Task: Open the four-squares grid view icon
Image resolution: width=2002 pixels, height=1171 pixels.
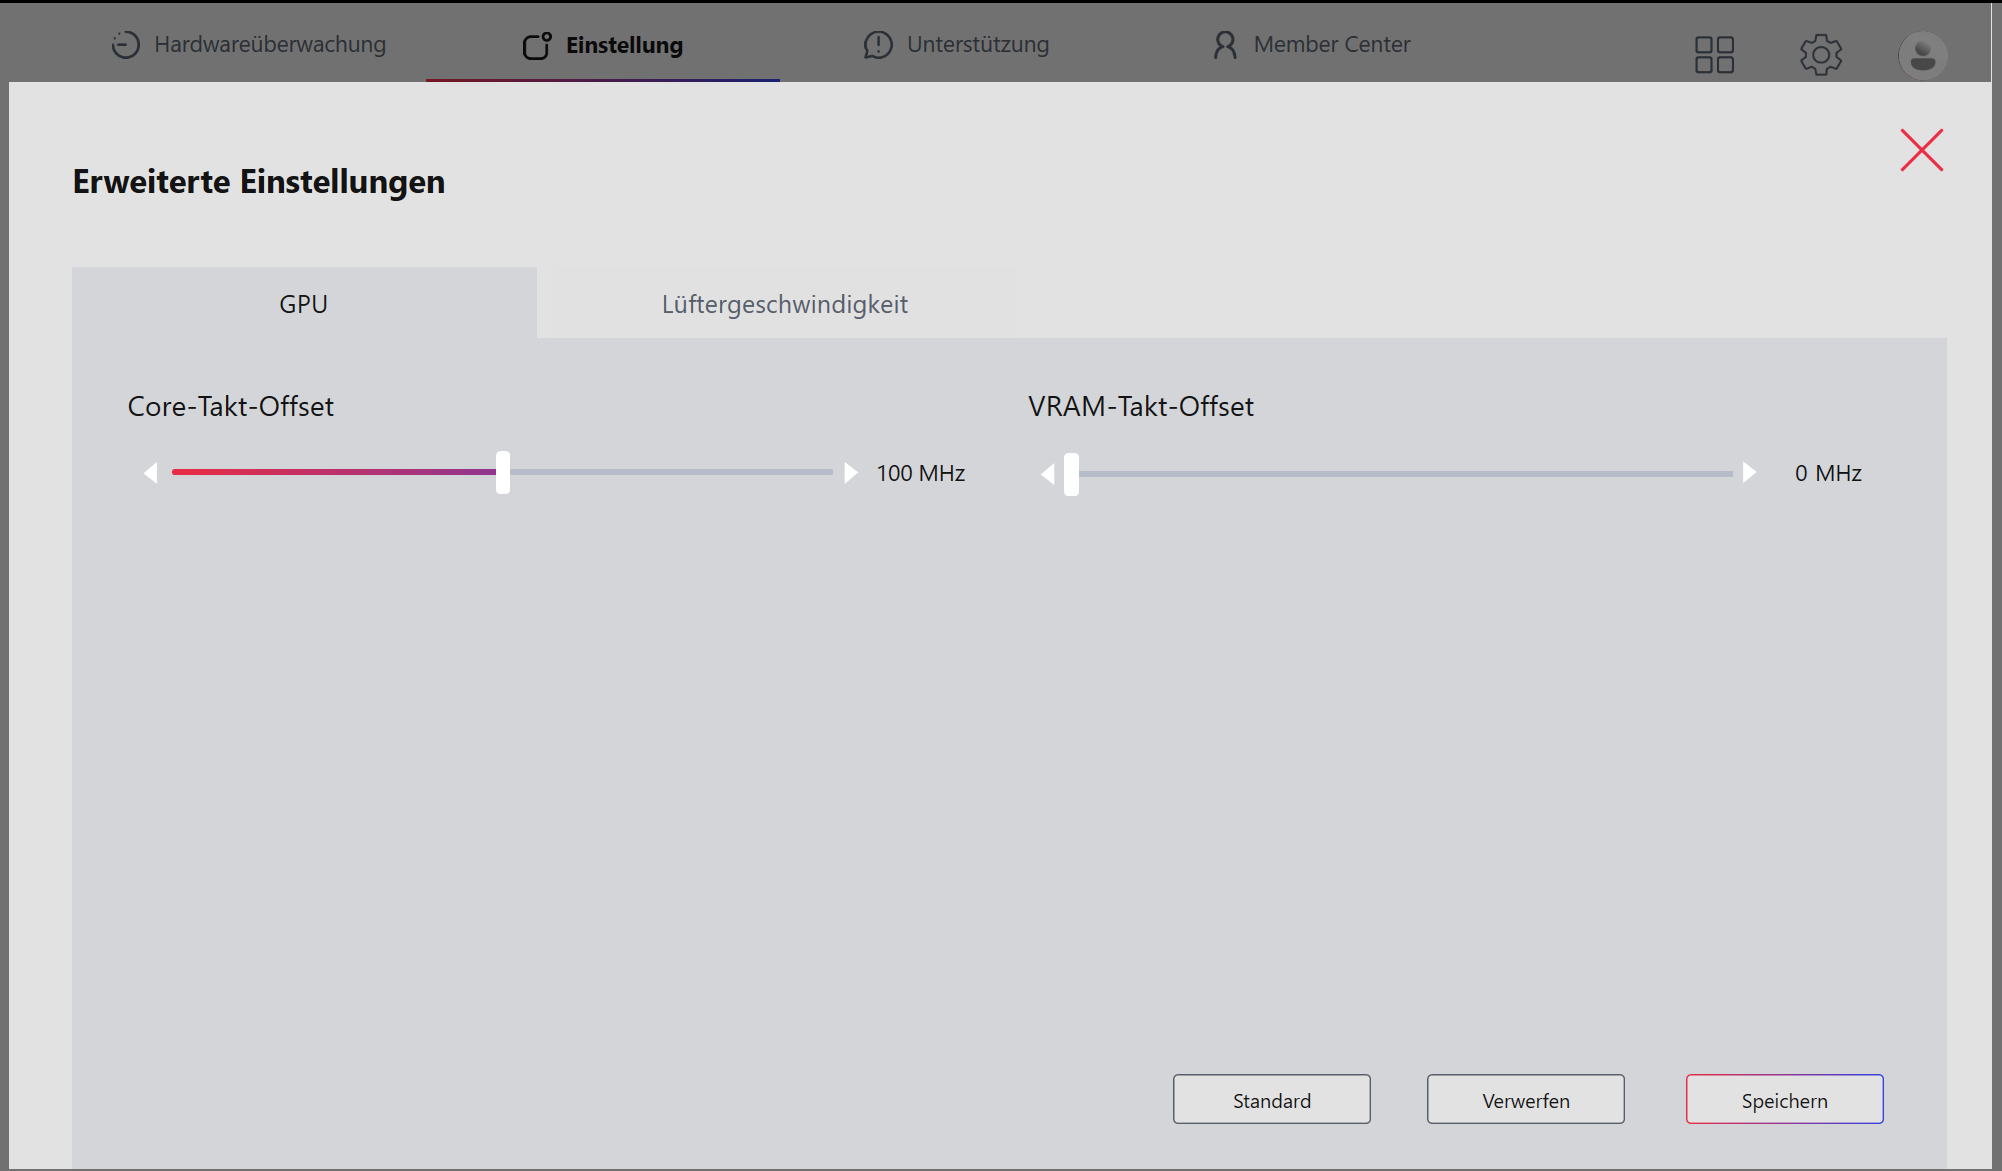Action: point(1714,54)
